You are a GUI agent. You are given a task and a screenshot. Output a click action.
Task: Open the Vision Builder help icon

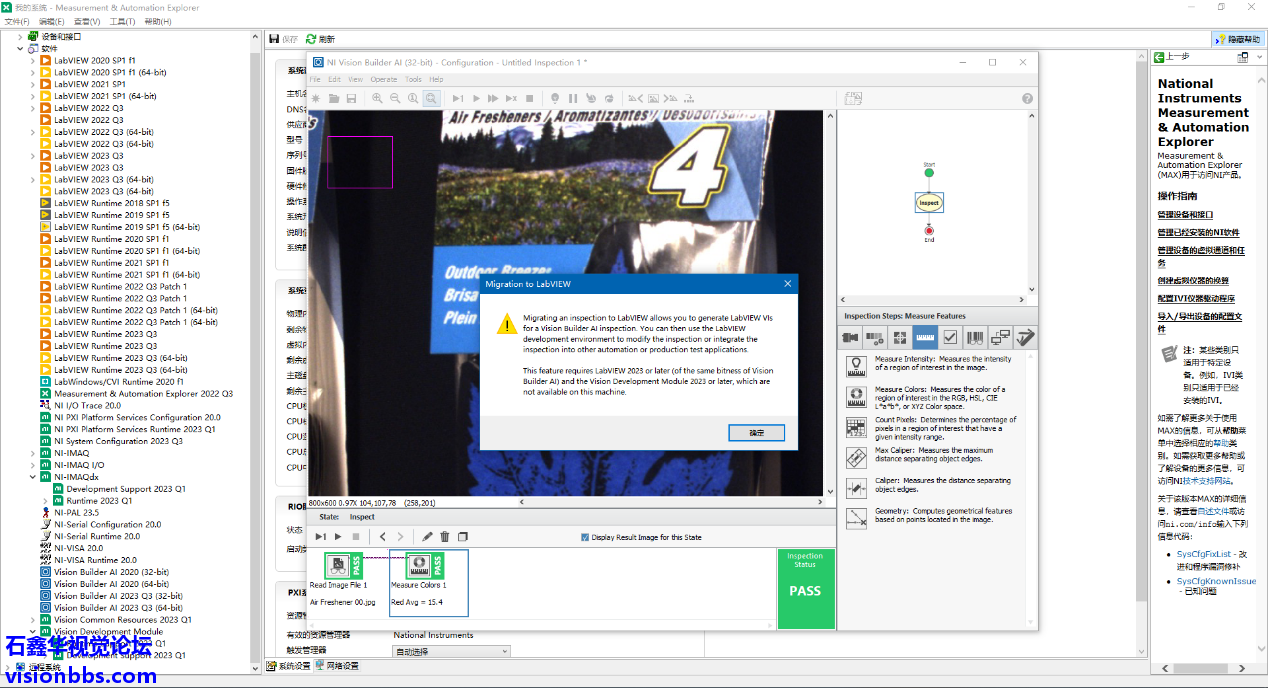[1027, 98]
